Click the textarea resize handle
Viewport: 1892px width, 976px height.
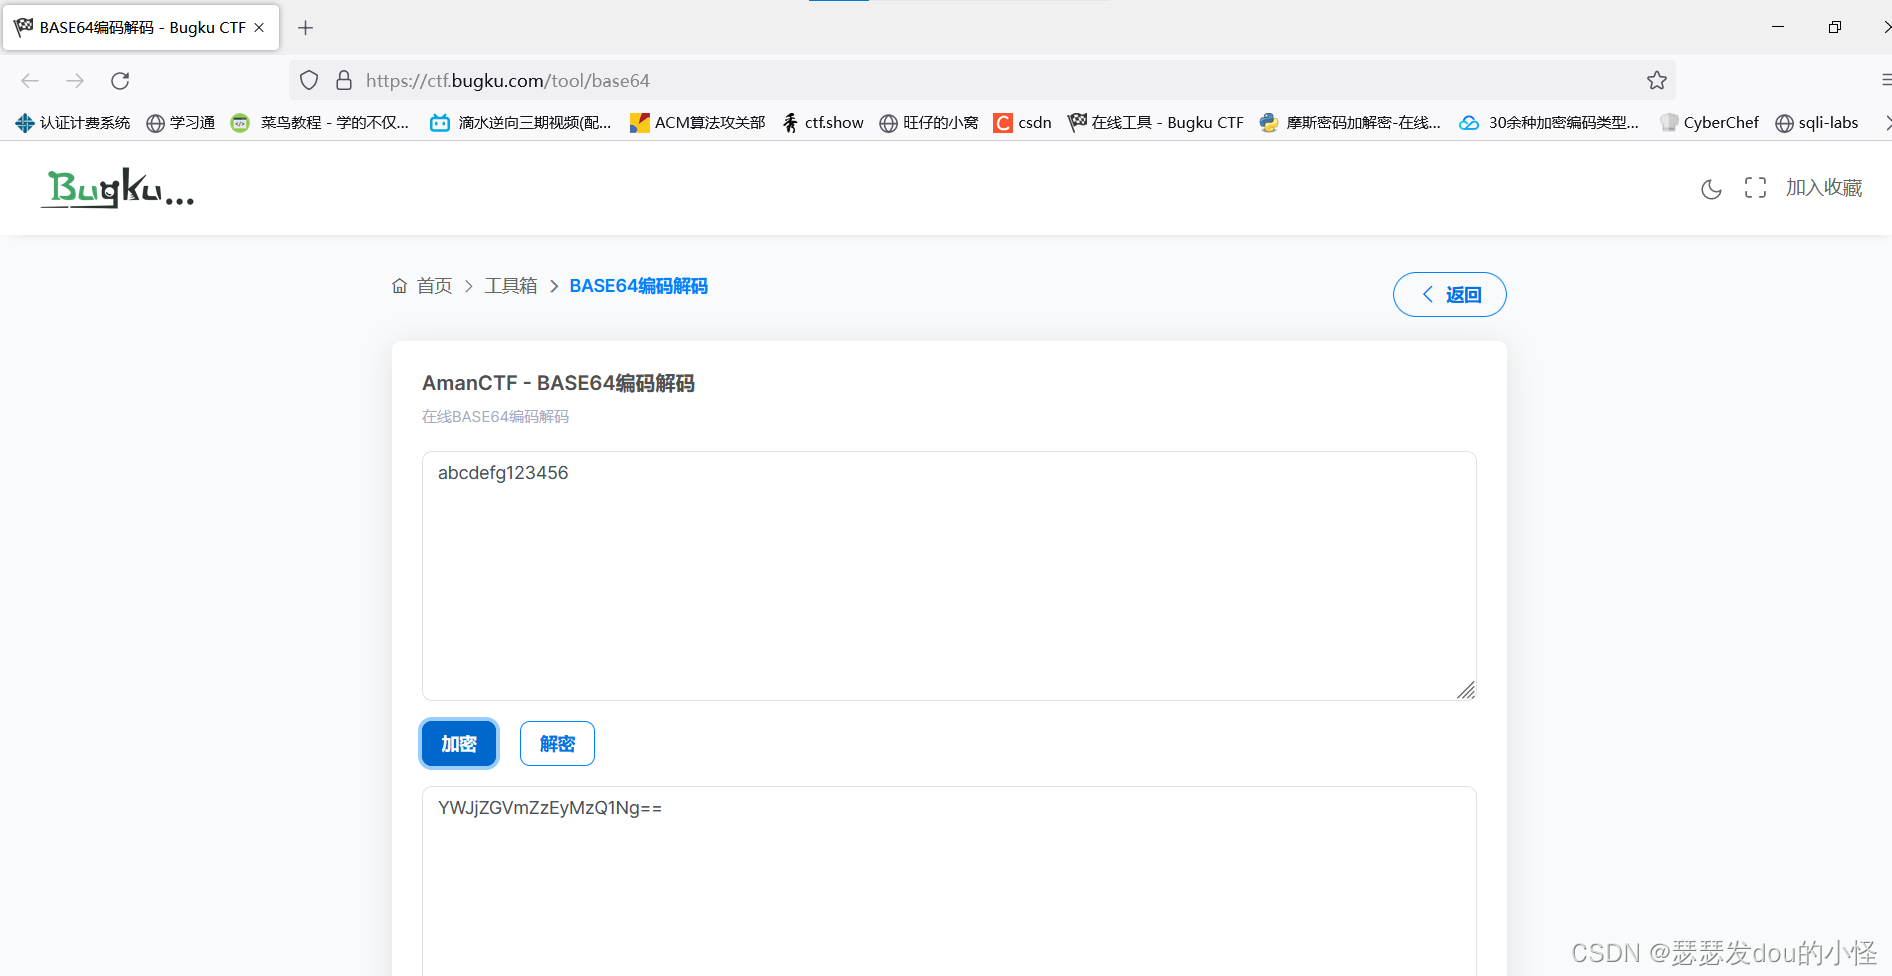pos(1466,690)
